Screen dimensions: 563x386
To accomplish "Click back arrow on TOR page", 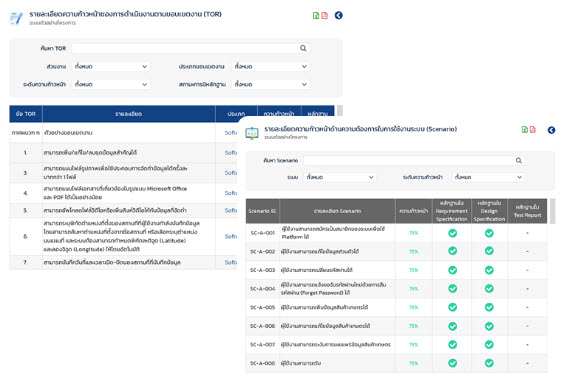I will 338,15.
